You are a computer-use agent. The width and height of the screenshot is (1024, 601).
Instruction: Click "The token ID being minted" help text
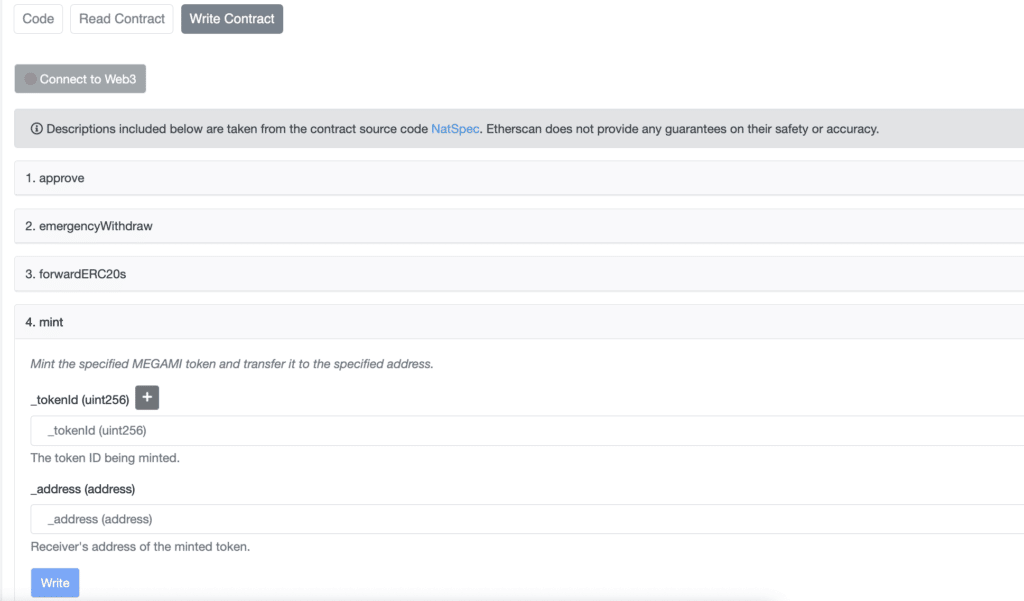pos(105,458)
